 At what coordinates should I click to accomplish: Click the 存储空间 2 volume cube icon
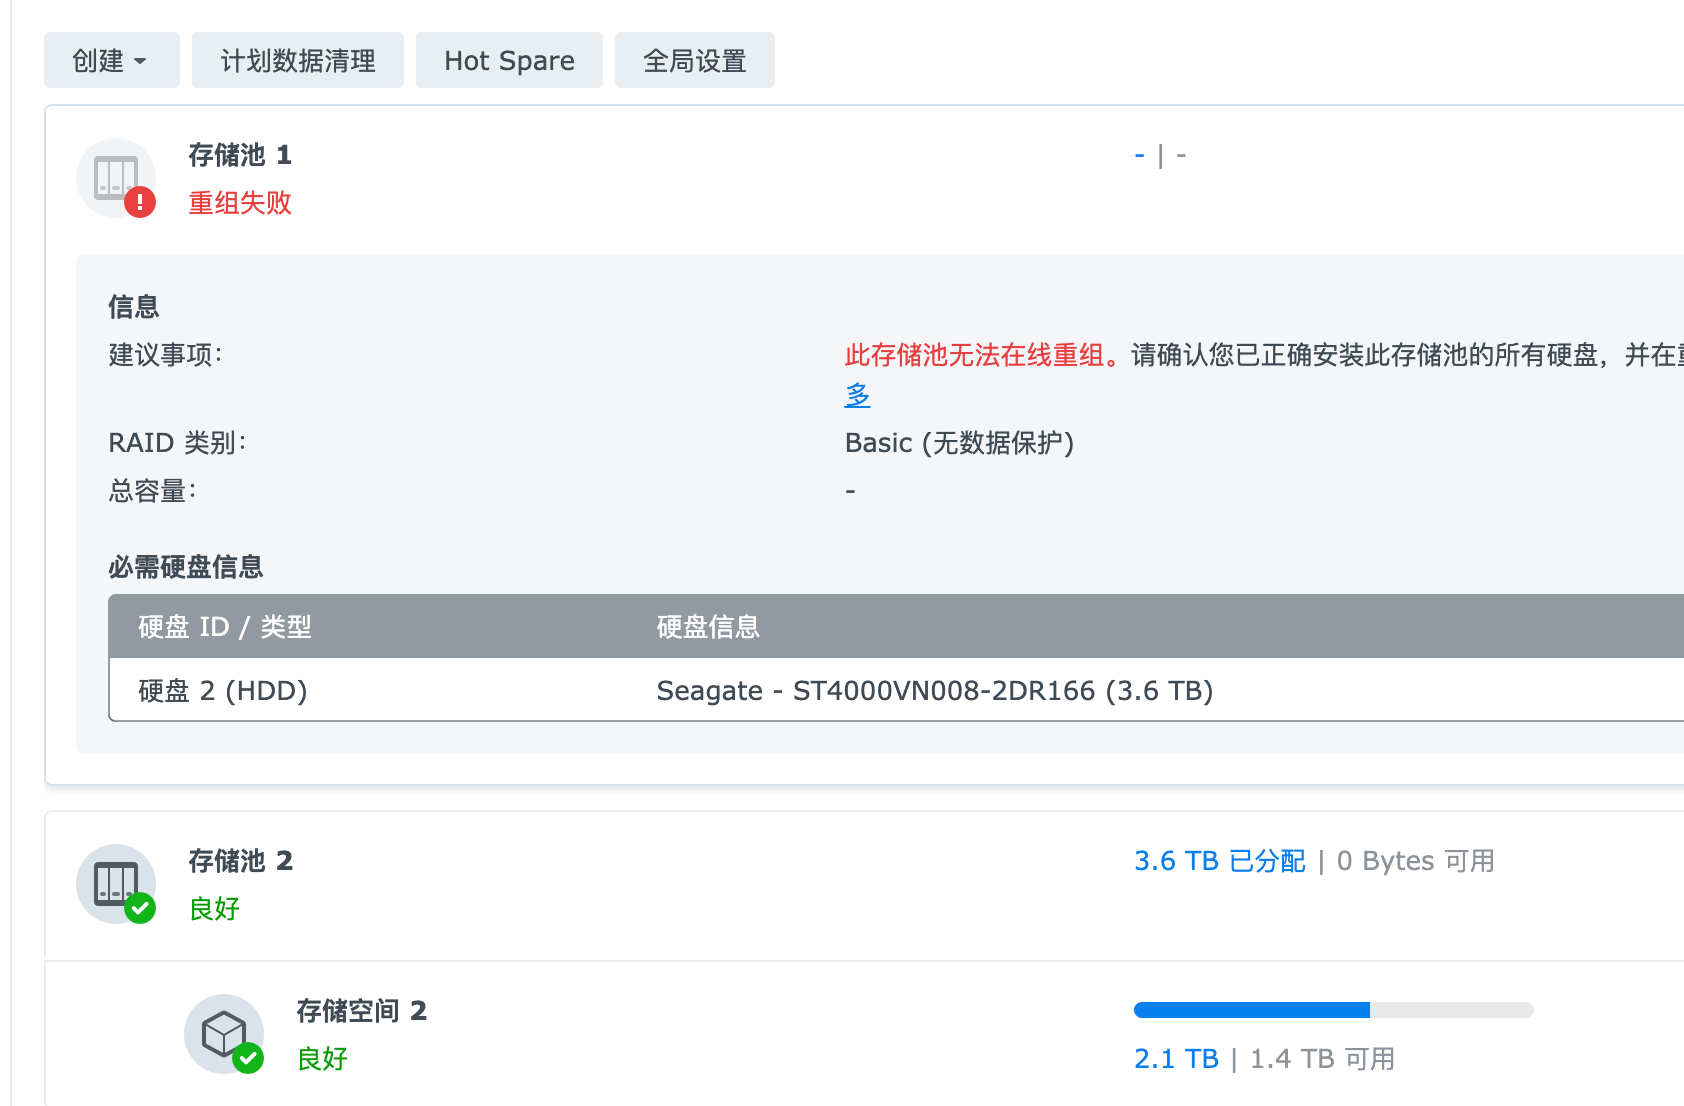click(x=223, y=1032)
